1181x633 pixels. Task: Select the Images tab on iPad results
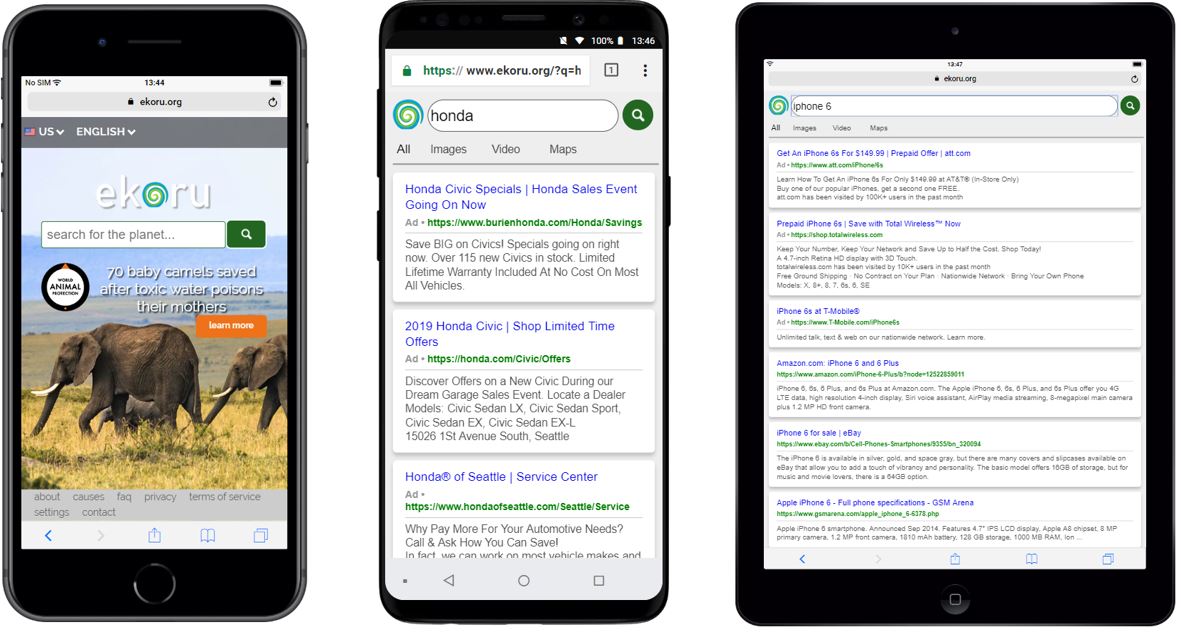pos(804,128)
